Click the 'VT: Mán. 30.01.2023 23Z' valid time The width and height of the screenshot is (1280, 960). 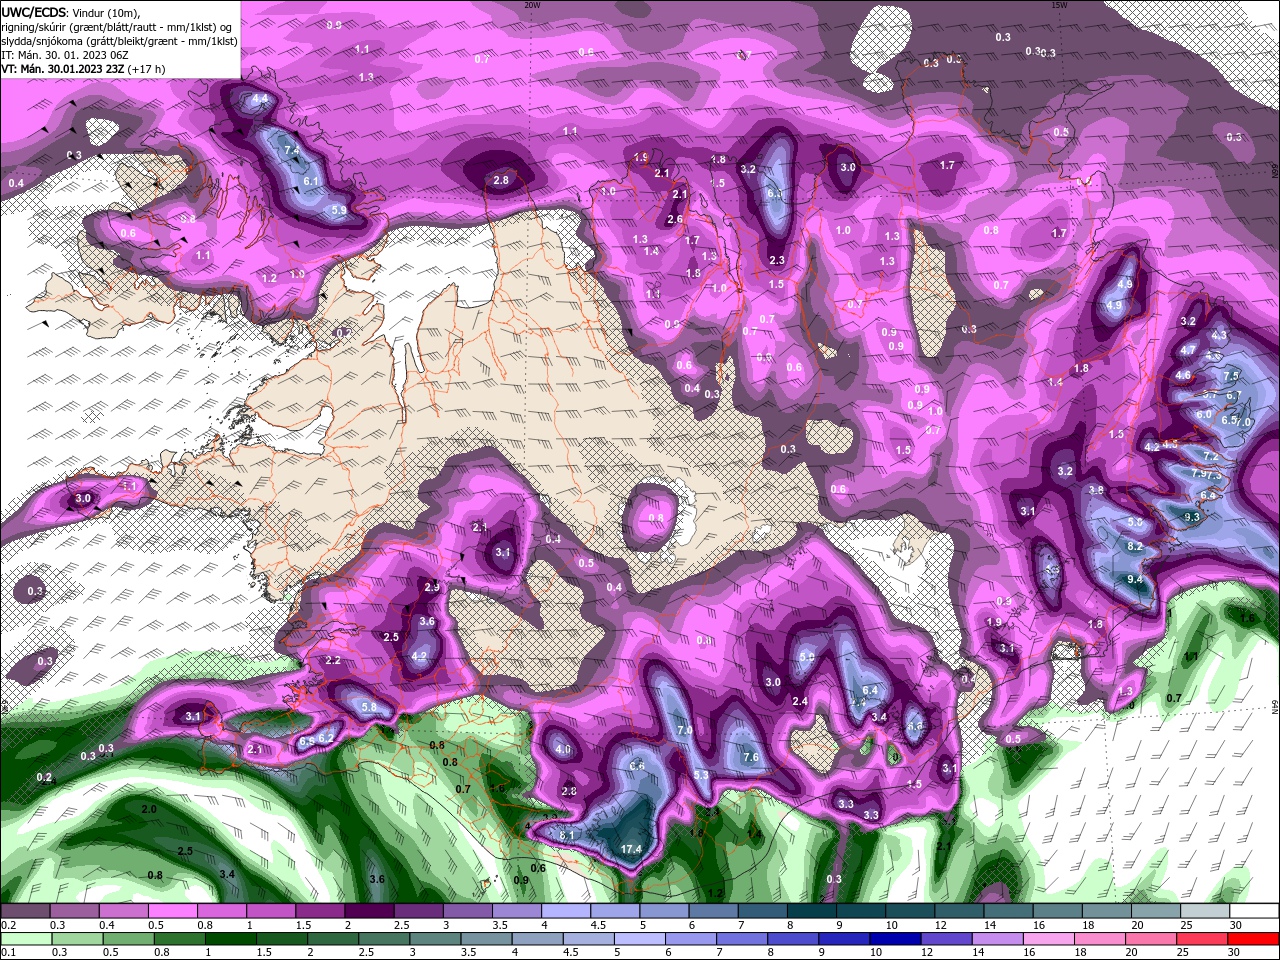(x=62, y=69)
